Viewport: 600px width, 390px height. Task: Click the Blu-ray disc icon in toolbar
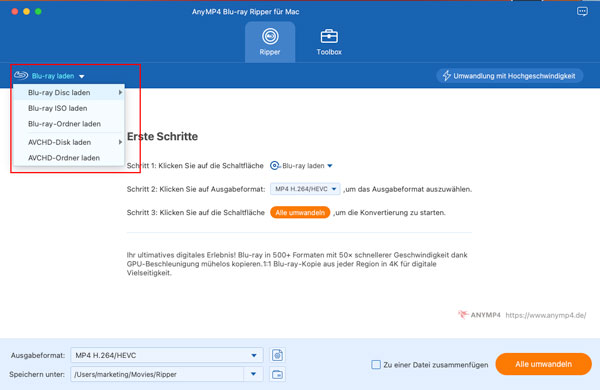click(21, 75)
